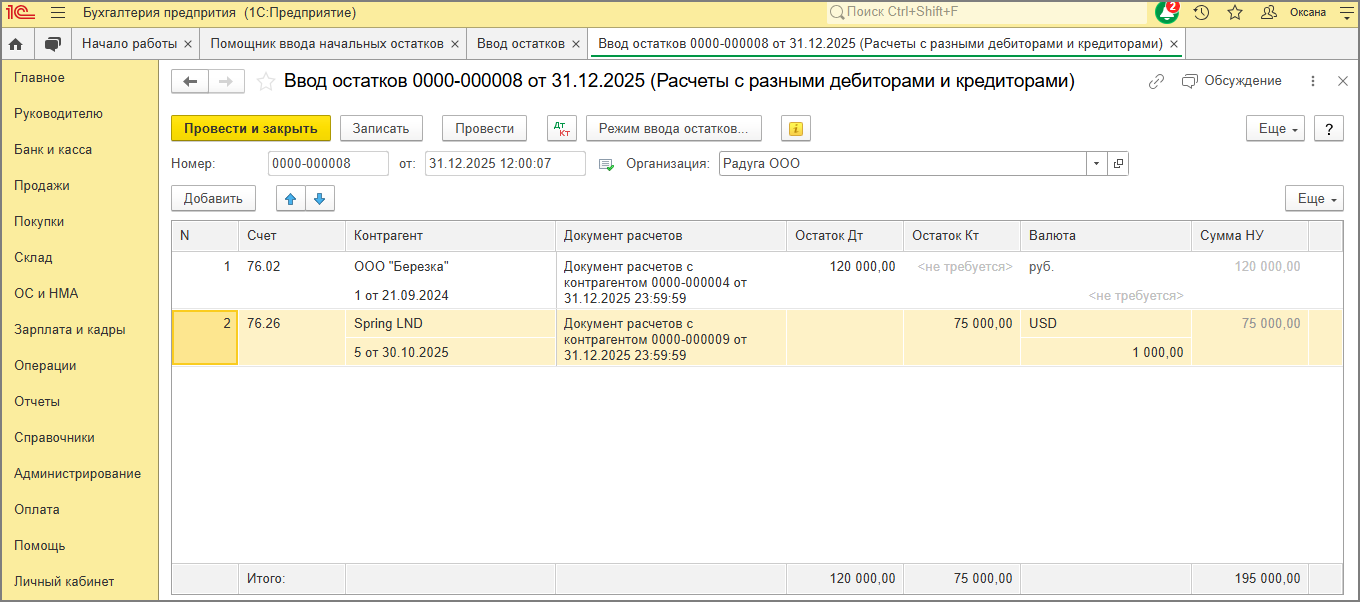Close current document tab in tab bar
This screenshot has height=602, width=1360.
pyautogui.click(x=1174, y=44)
